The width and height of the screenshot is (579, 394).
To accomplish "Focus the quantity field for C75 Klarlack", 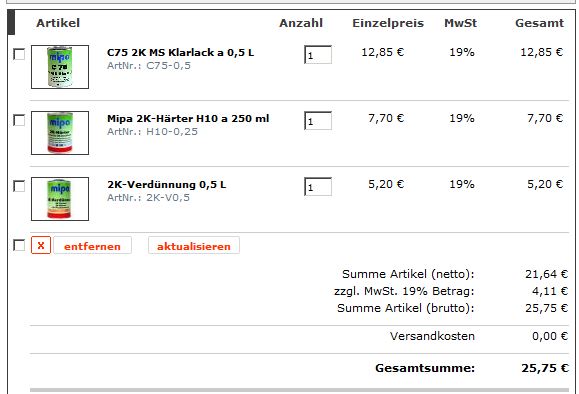I will (318, 55).
